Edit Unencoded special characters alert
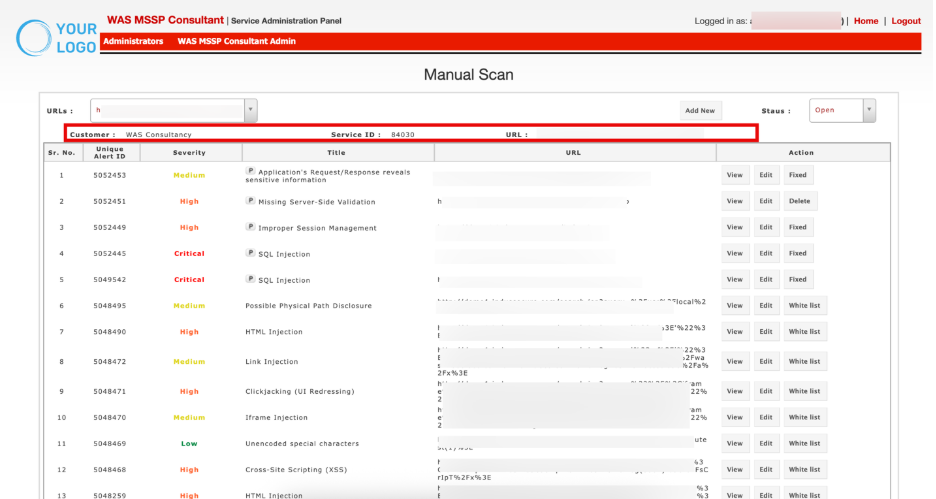936x499 pixels. 766,443
